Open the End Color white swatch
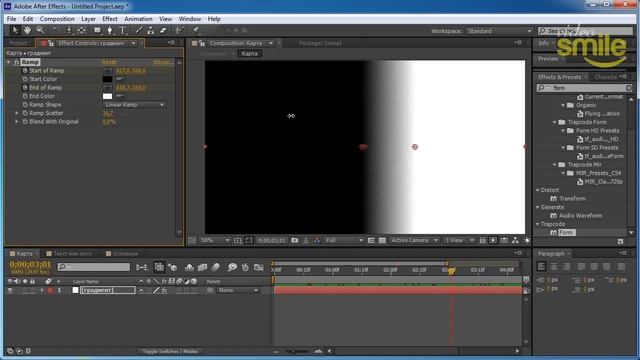The width and height of the screenshot is (640, 360). pos(107,96)
